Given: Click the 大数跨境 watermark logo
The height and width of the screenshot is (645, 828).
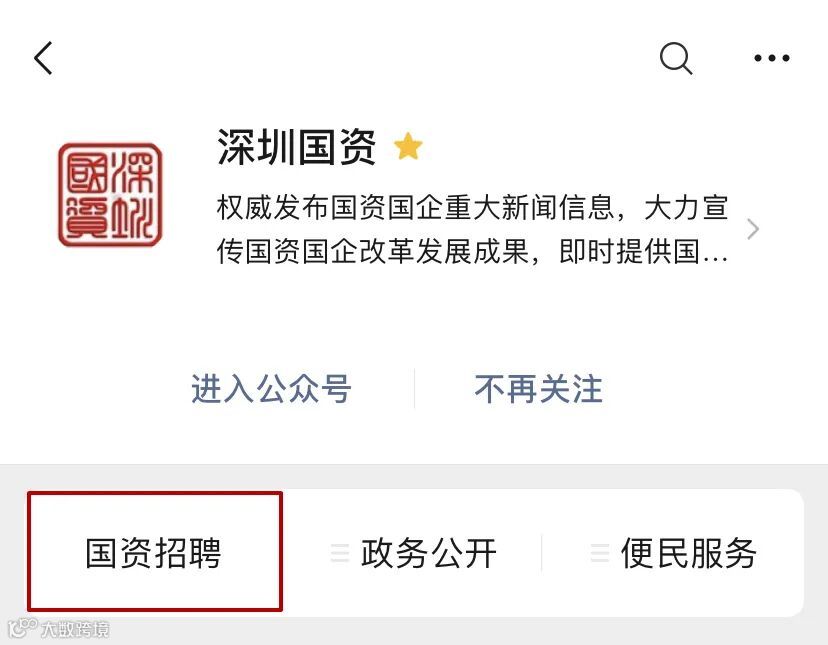Looking at the screenshot, I should tap(59, 628).
